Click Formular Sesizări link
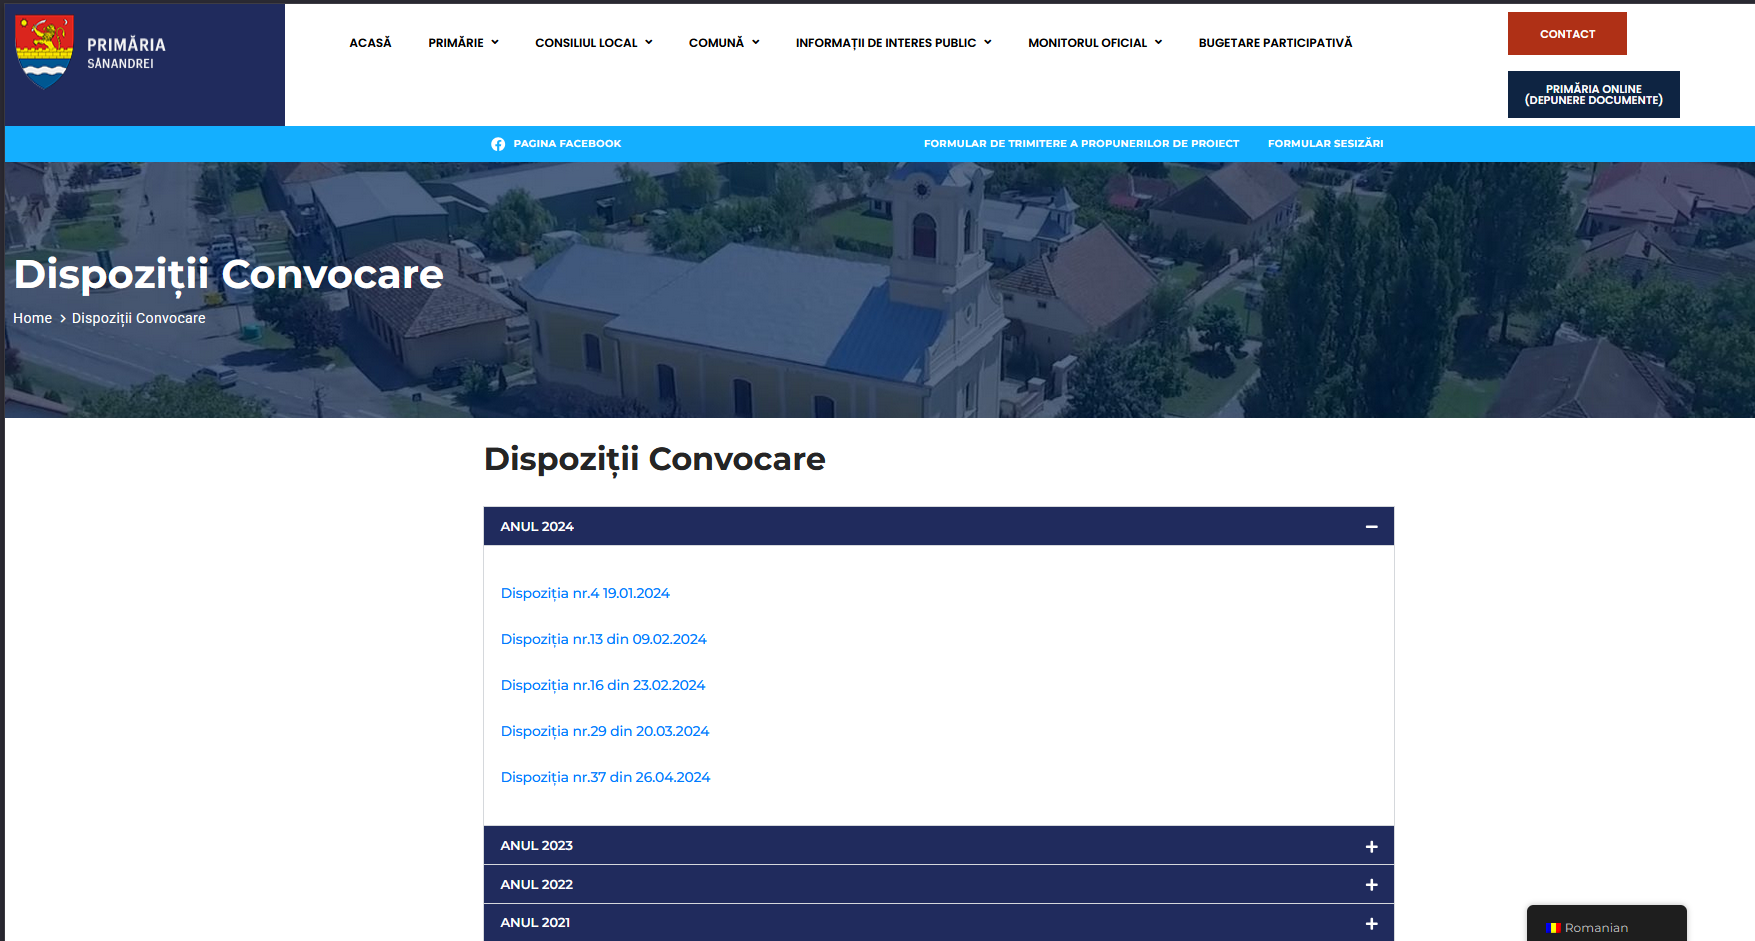Screen dimensions: 1755x941 pos(1325,144)
